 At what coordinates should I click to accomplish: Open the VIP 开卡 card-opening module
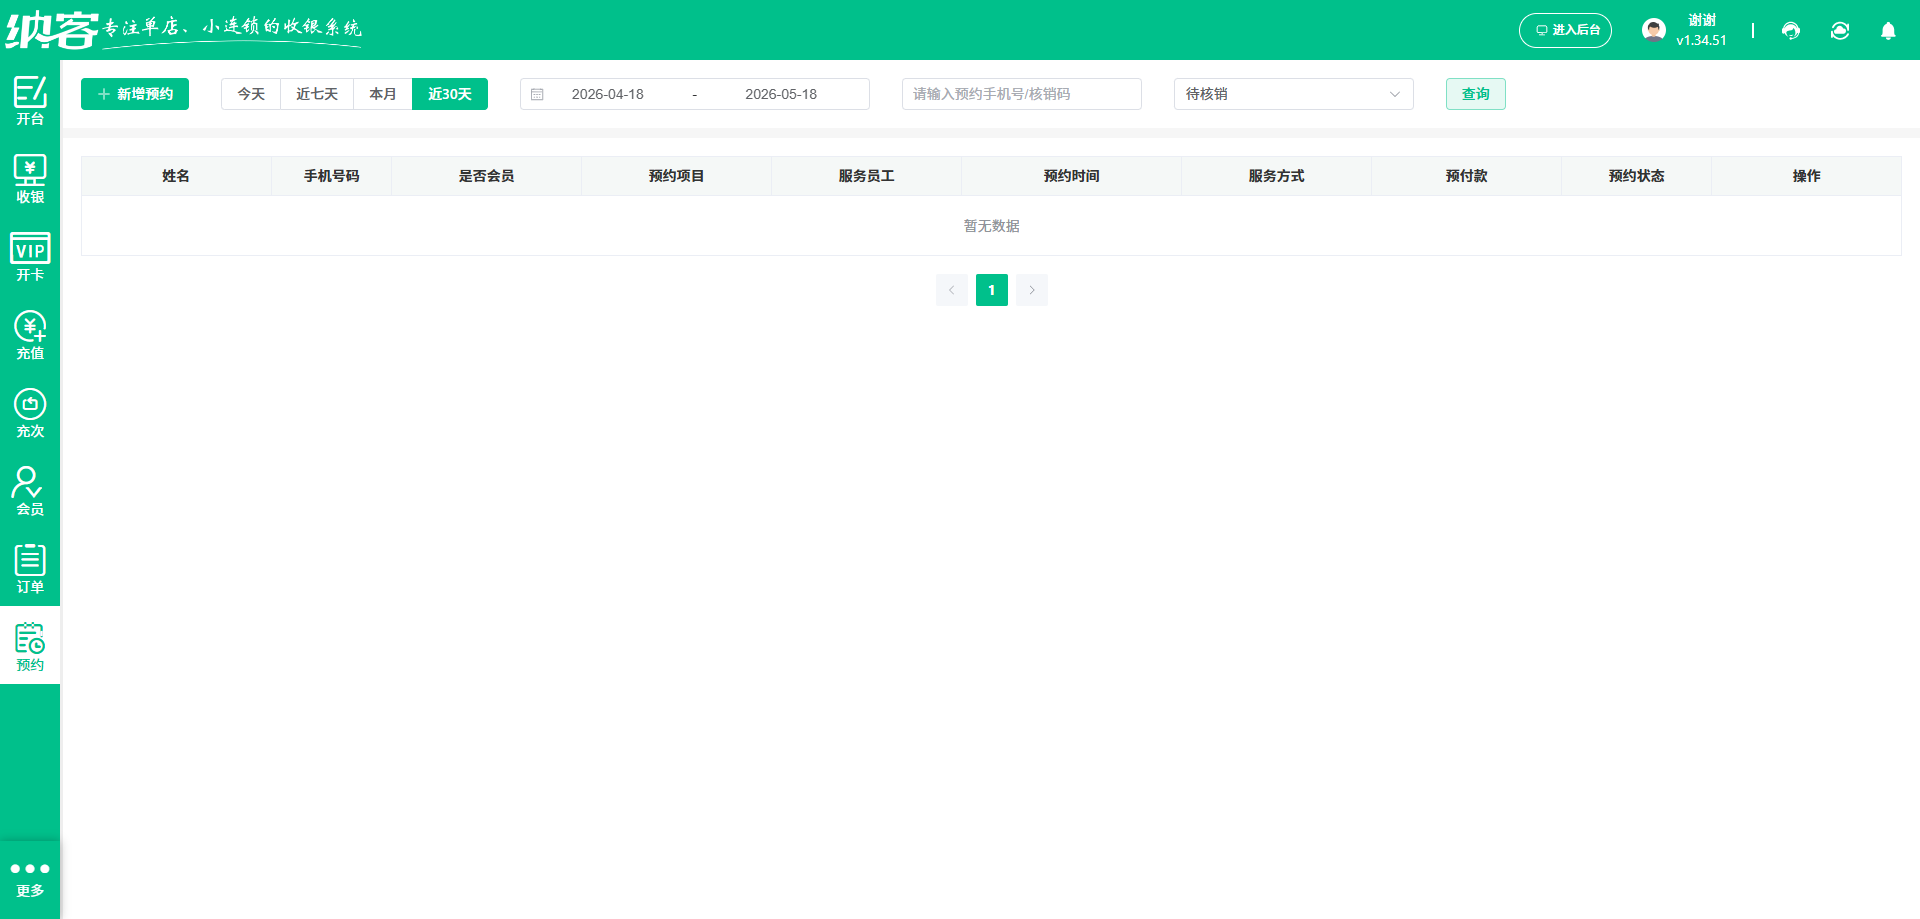coord(30,255)
